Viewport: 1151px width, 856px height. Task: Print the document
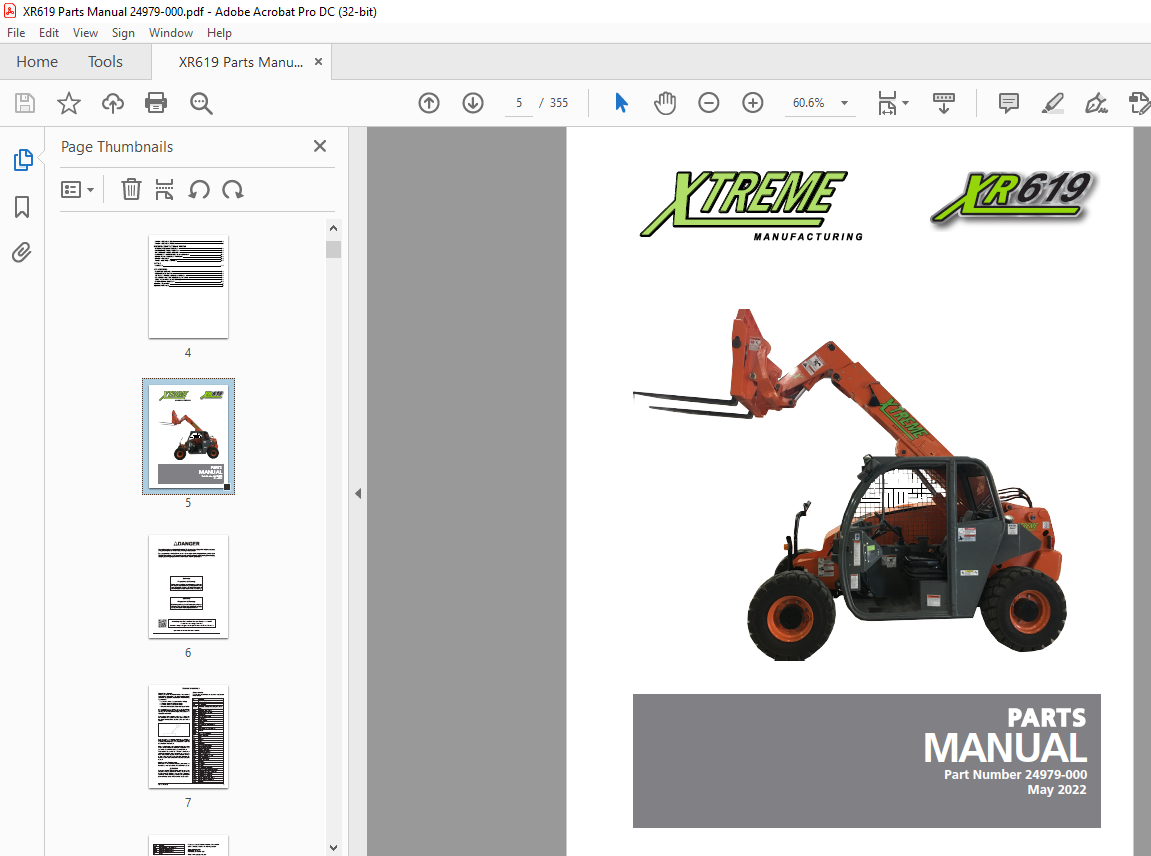coord(156,103)
